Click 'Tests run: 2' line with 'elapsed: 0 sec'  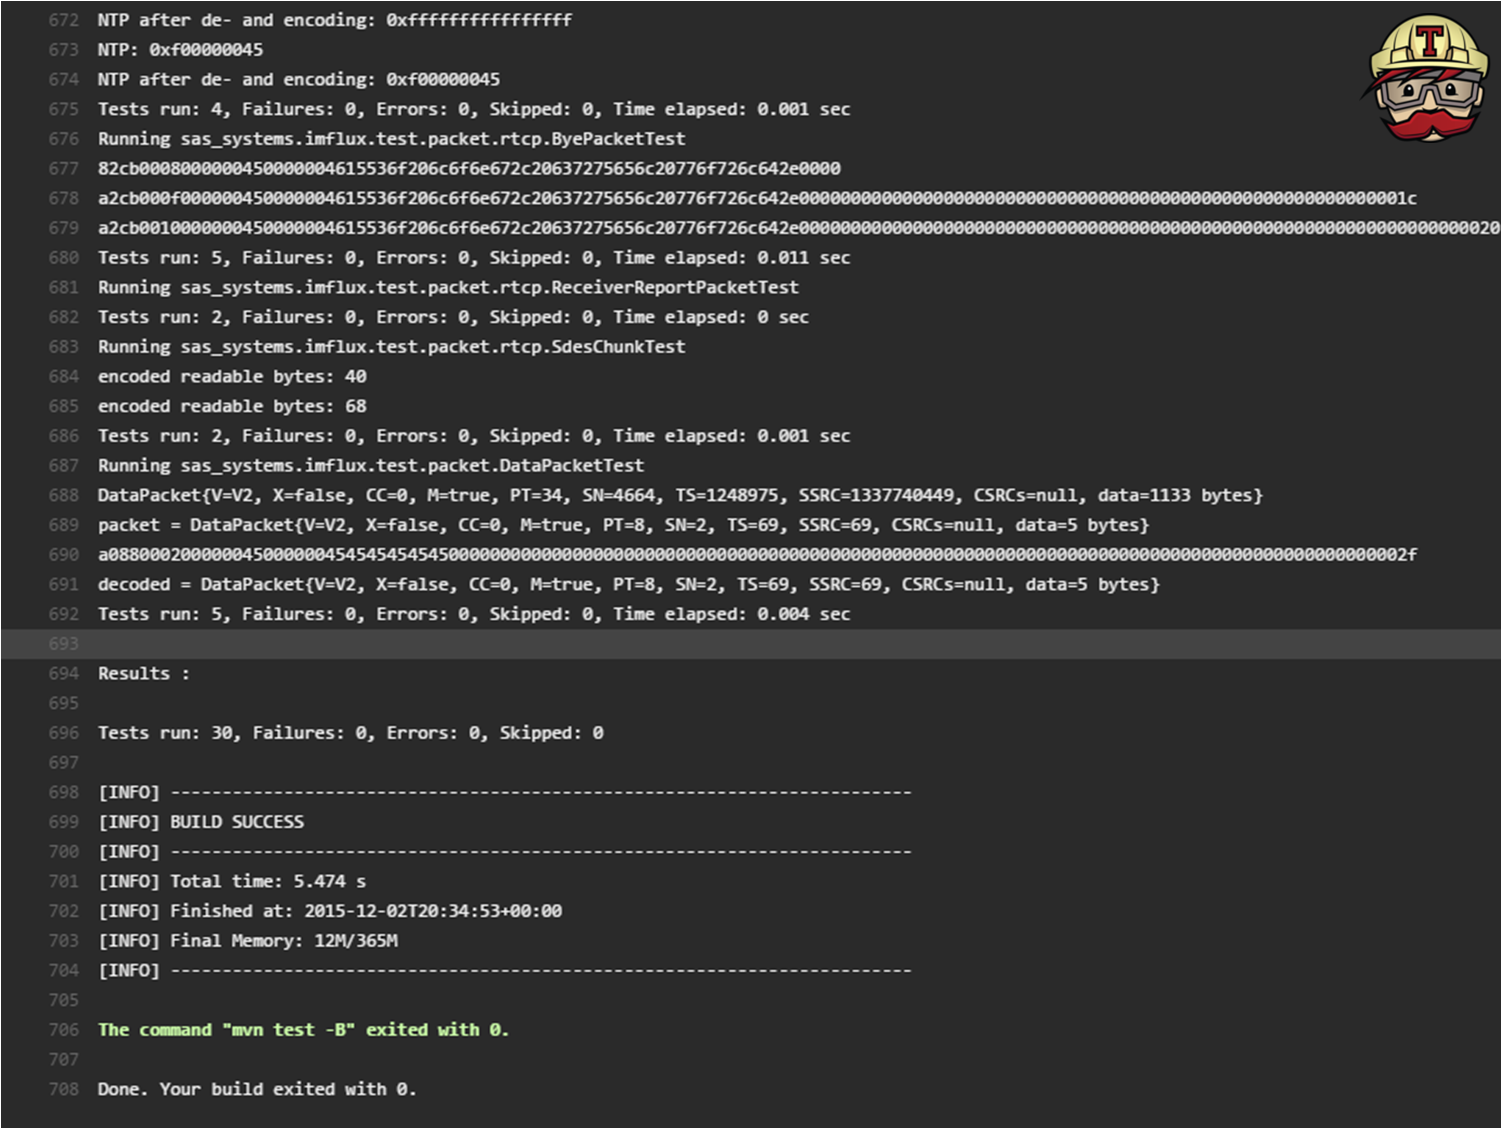point(453,317)
